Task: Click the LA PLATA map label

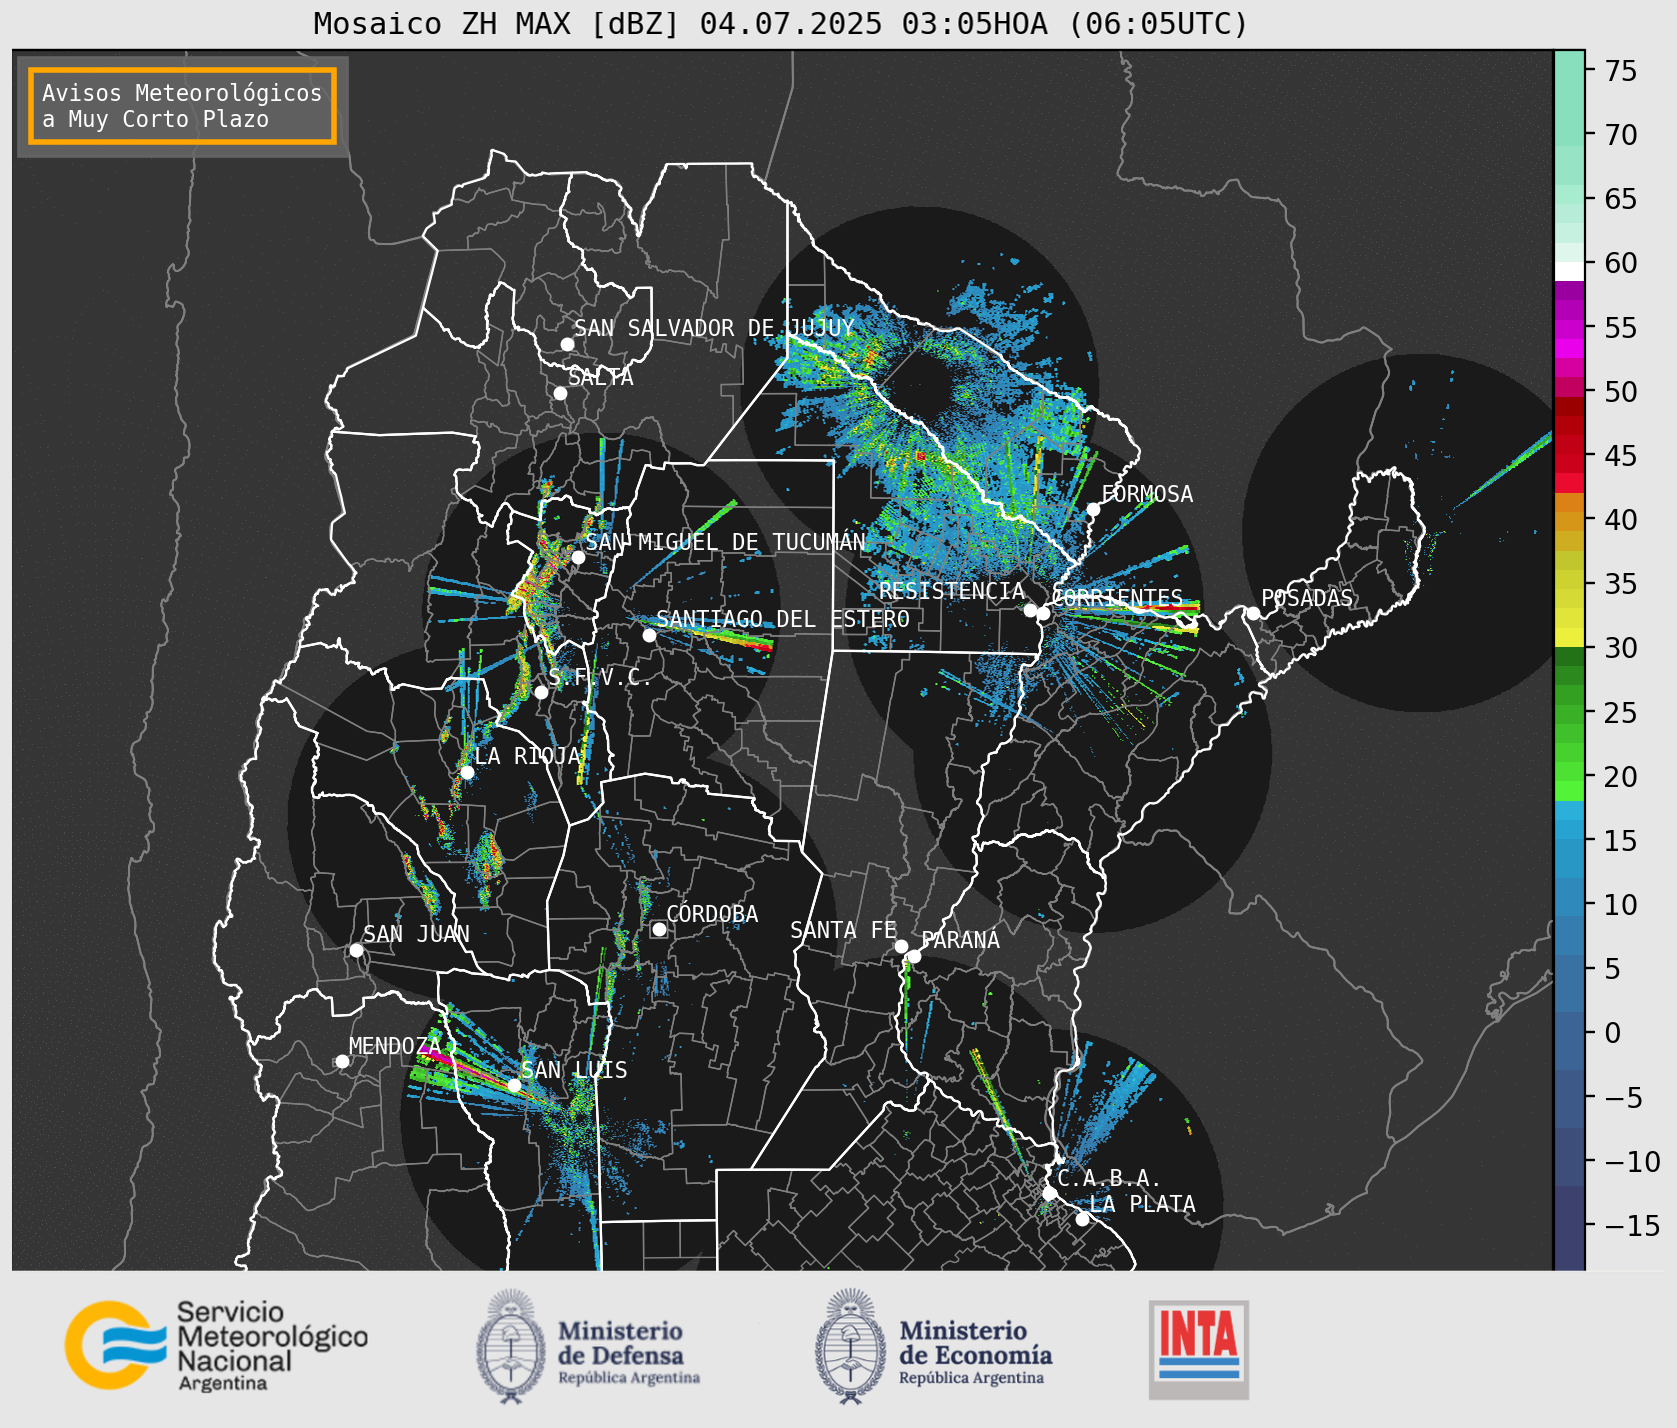Action: coord(1142,1204)
